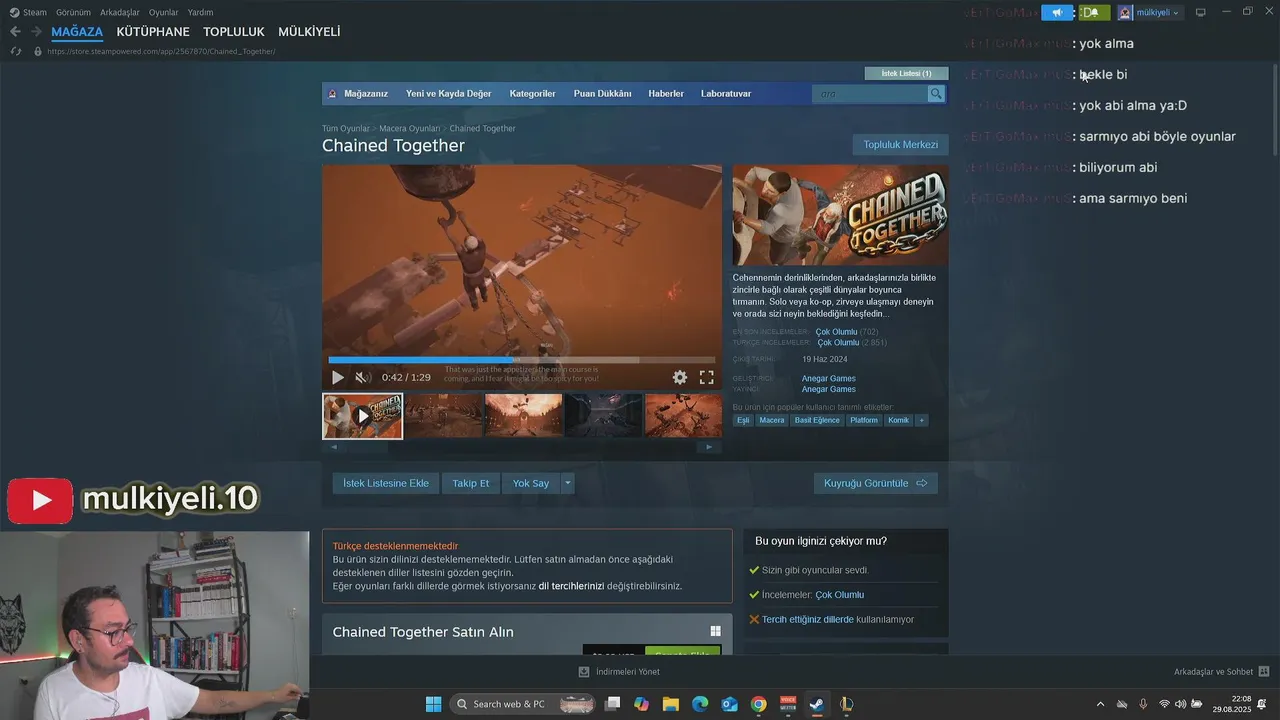
Task: Unmute the trailer audio speaker icon
Action: point(362,377)
